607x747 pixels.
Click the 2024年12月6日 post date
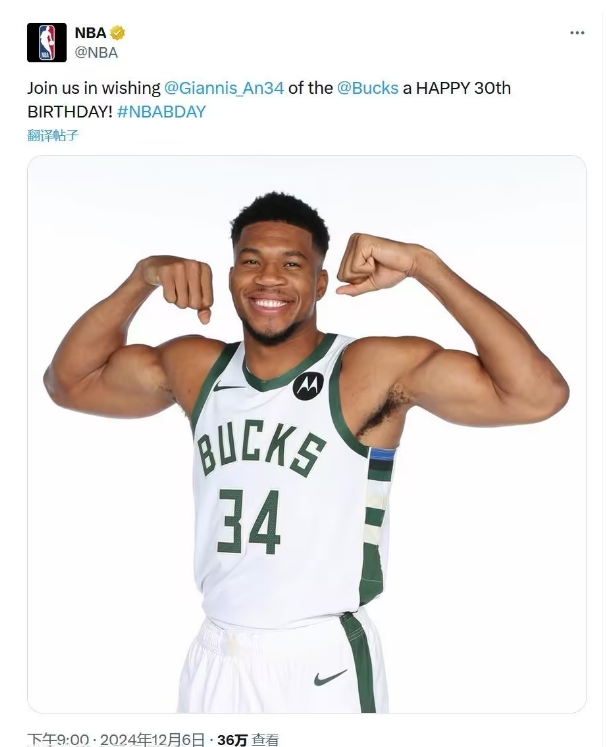pyautogui.click(x=152, y=740)
